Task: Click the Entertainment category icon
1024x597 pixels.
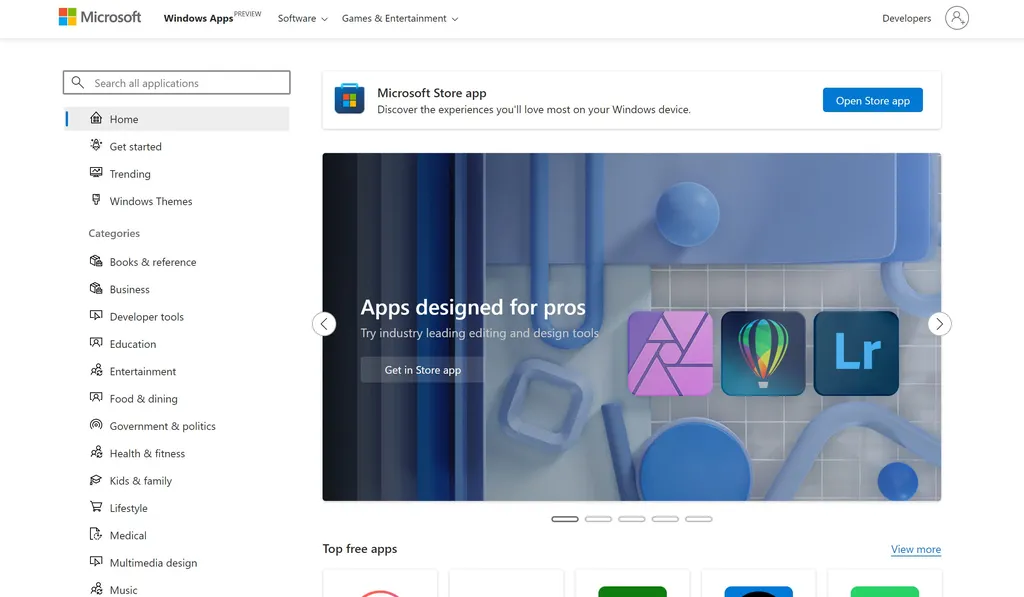Action: click(x=96, y=370)
